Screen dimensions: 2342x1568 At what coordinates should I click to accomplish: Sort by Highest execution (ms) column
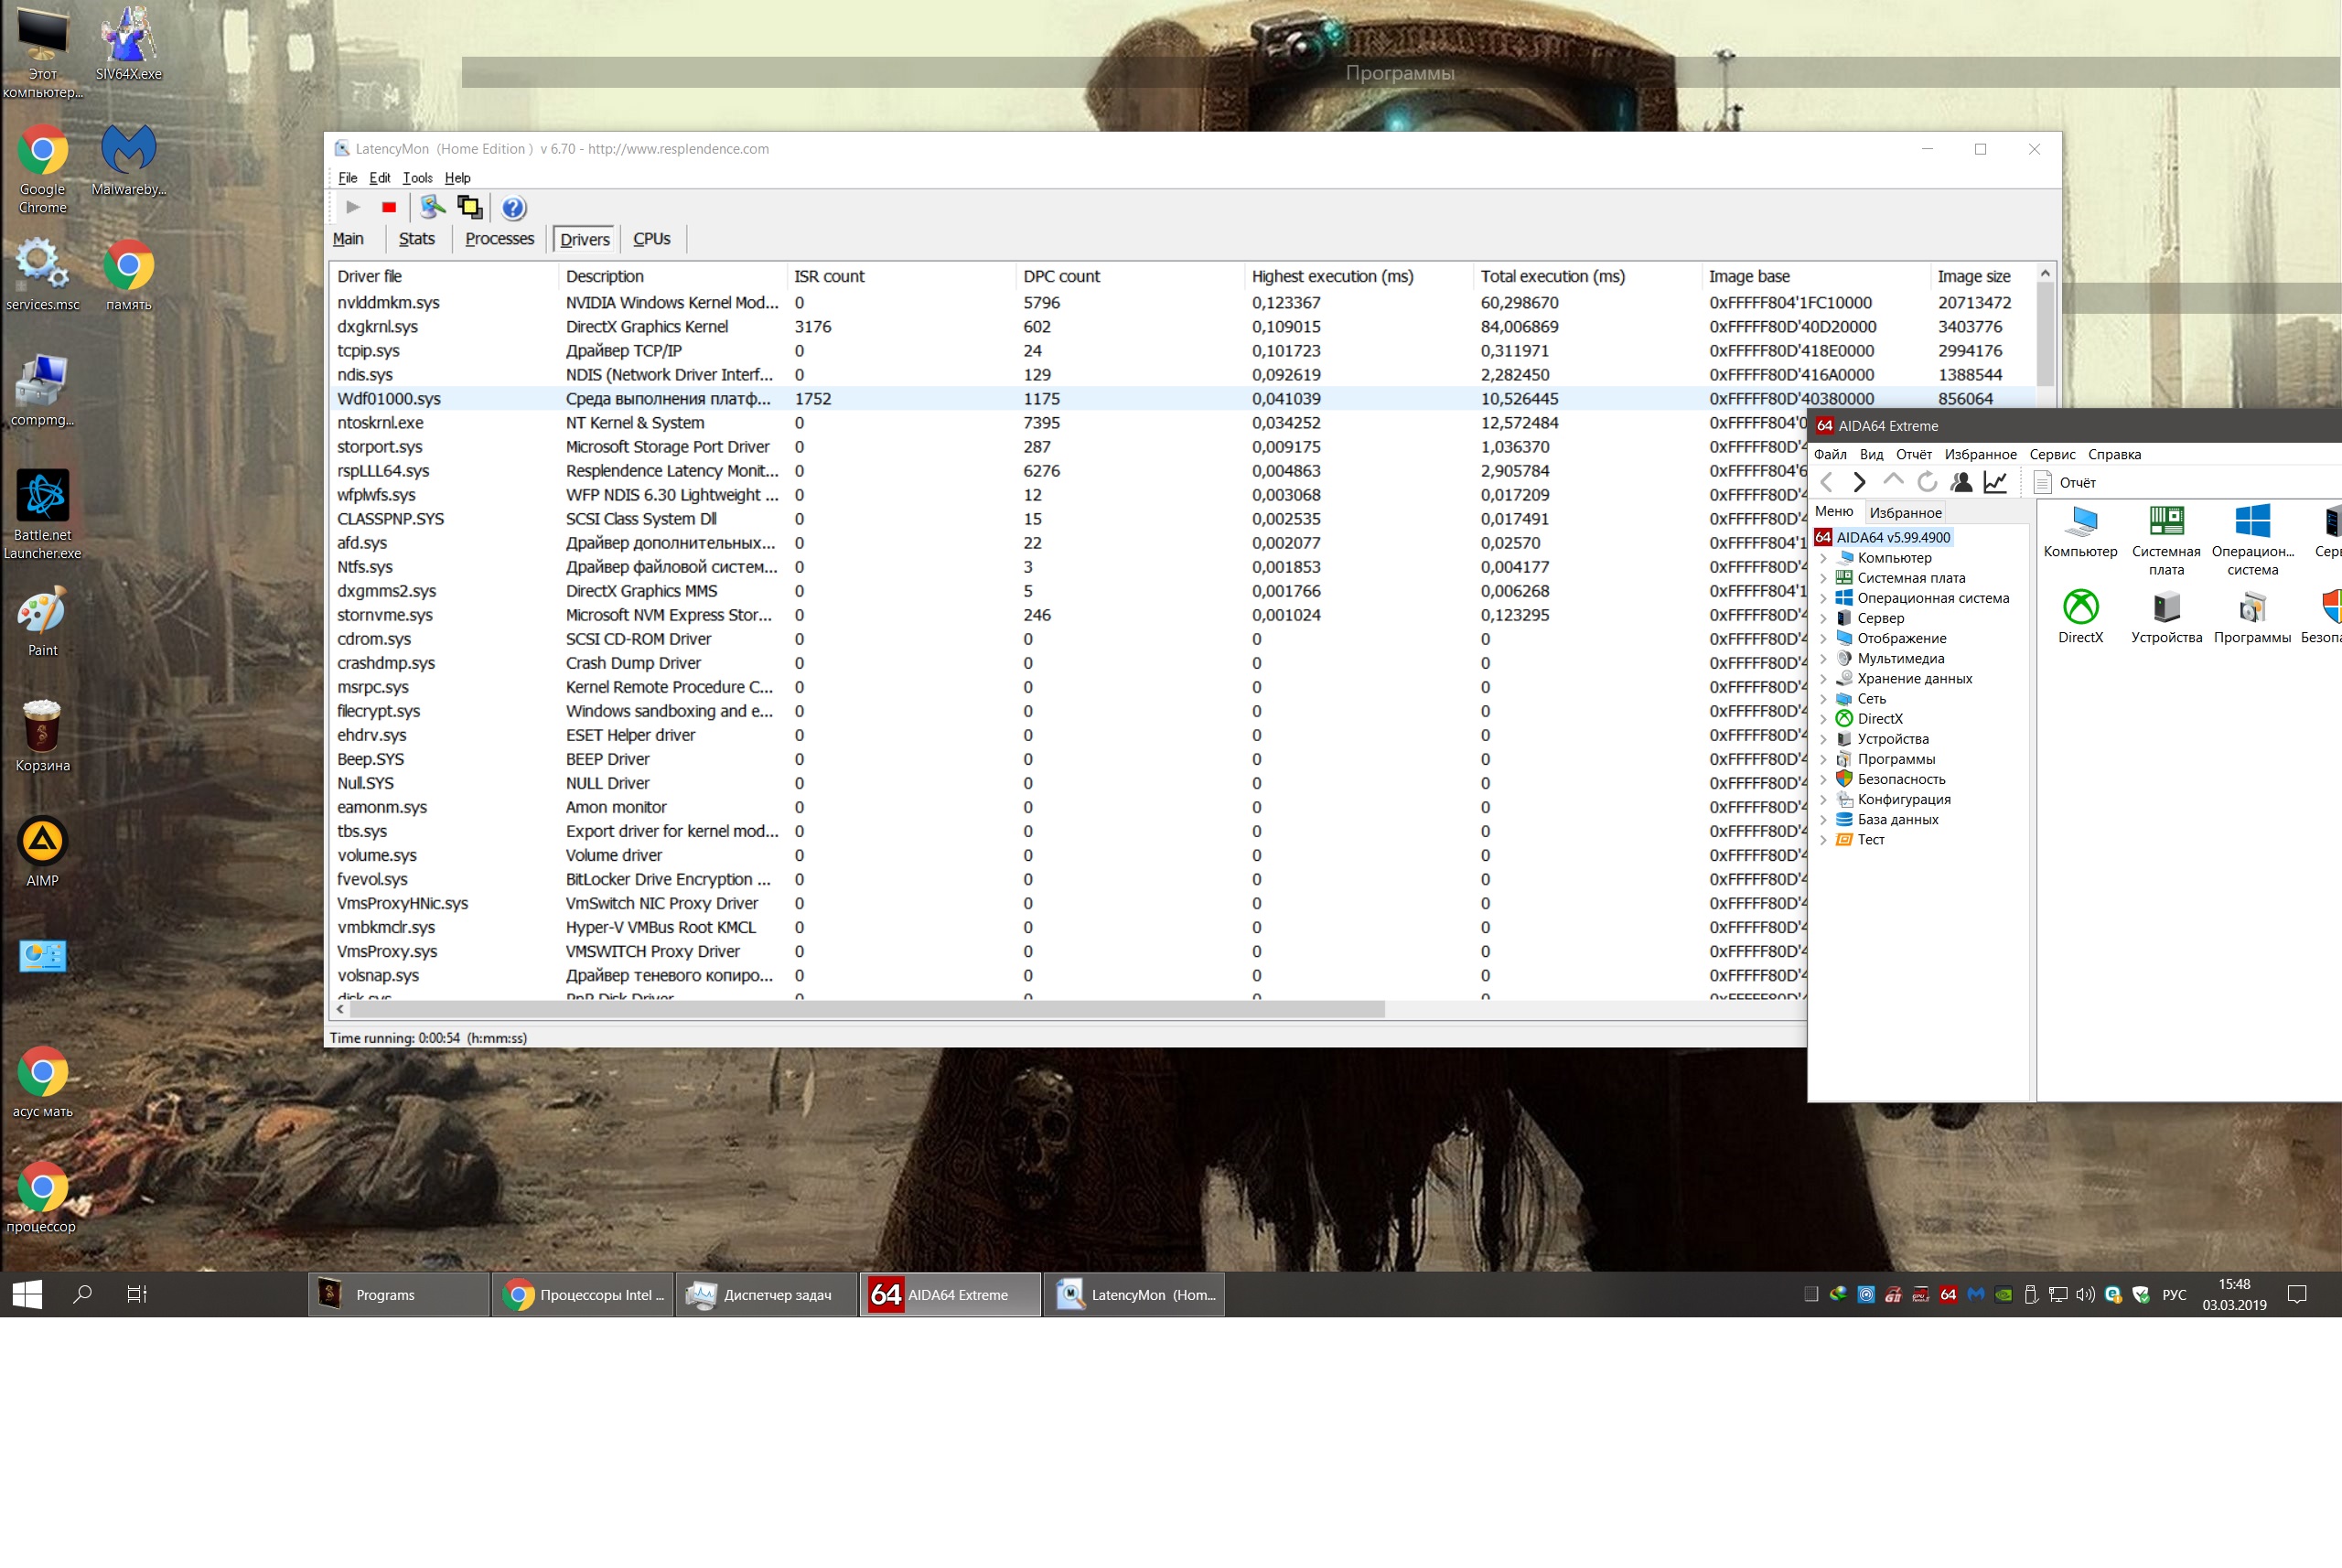coord(1332,276)
